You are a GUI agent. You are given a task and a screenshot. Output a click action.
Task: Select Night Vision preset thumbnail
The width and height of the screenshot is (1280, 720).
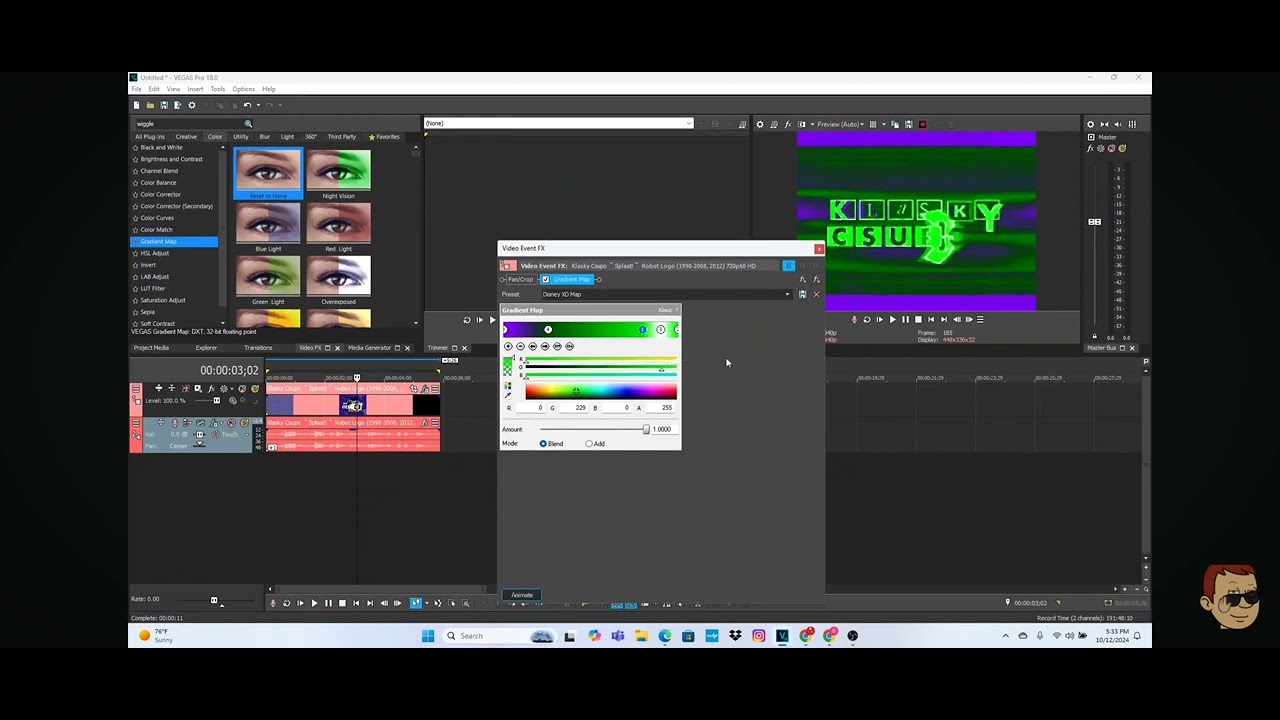click(339, 170)
